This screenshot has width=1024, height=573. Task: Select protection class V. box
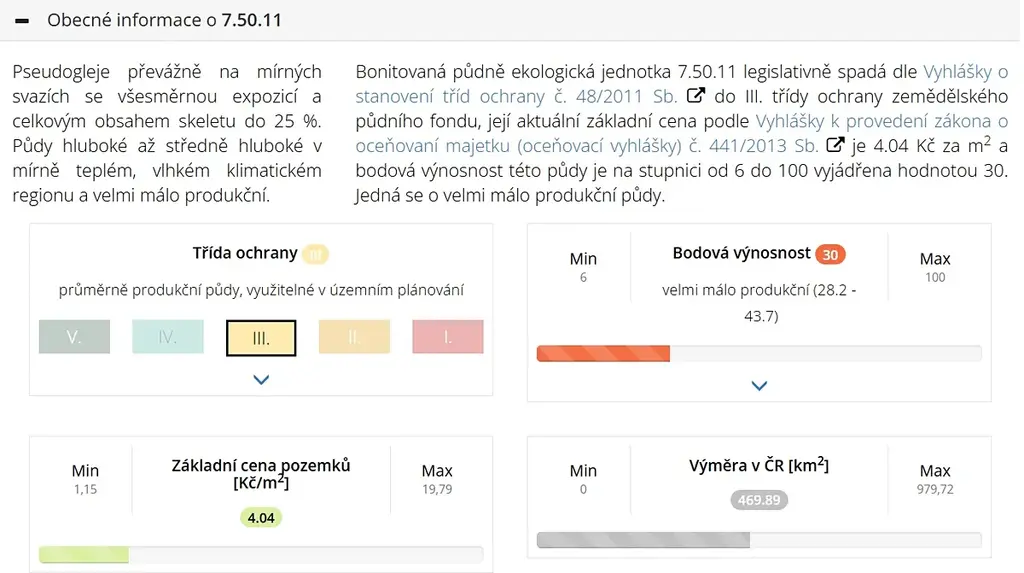pos(74,337)
